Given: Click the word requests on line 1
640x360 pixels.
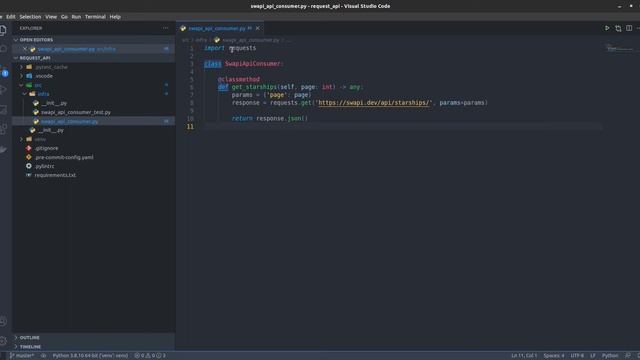Looking at the screenshot, I should point(242,48).
